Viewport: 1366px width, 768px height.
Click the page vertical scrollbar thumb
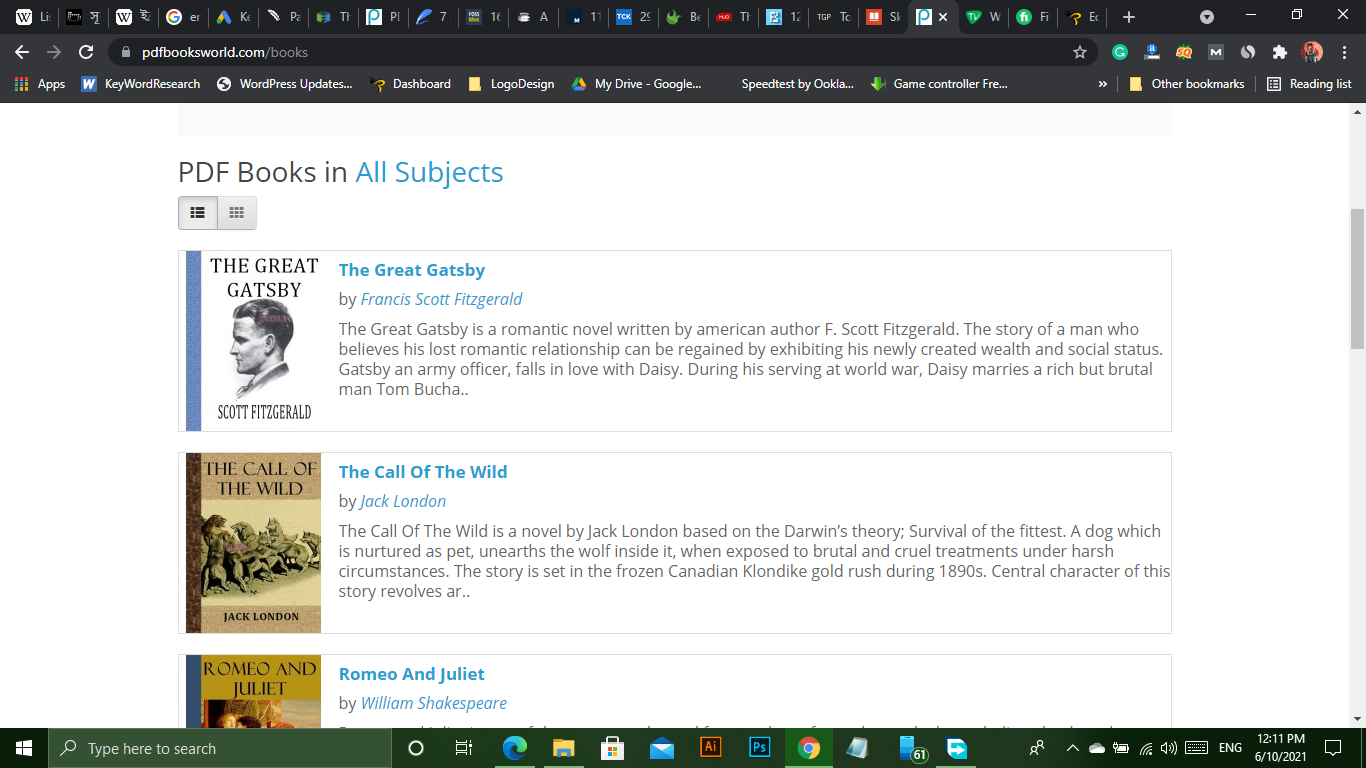tap(1357, 278)
